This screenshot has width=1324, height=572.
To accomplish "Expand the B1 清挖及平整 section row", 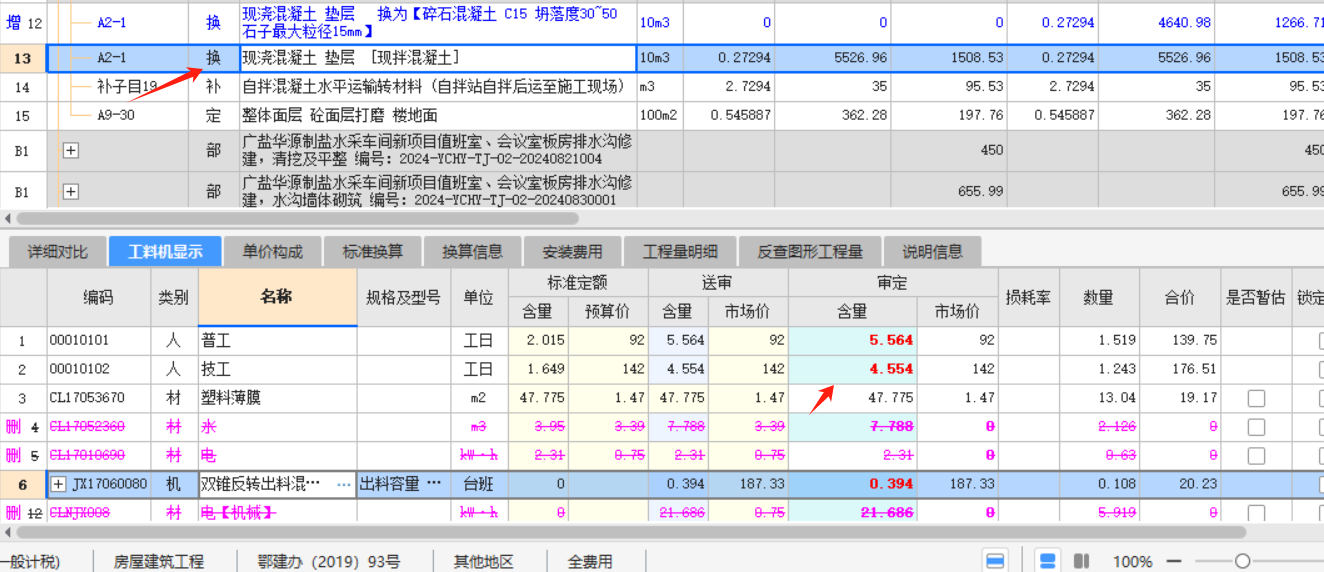I will pyautogui.click(x=70, y=150).
